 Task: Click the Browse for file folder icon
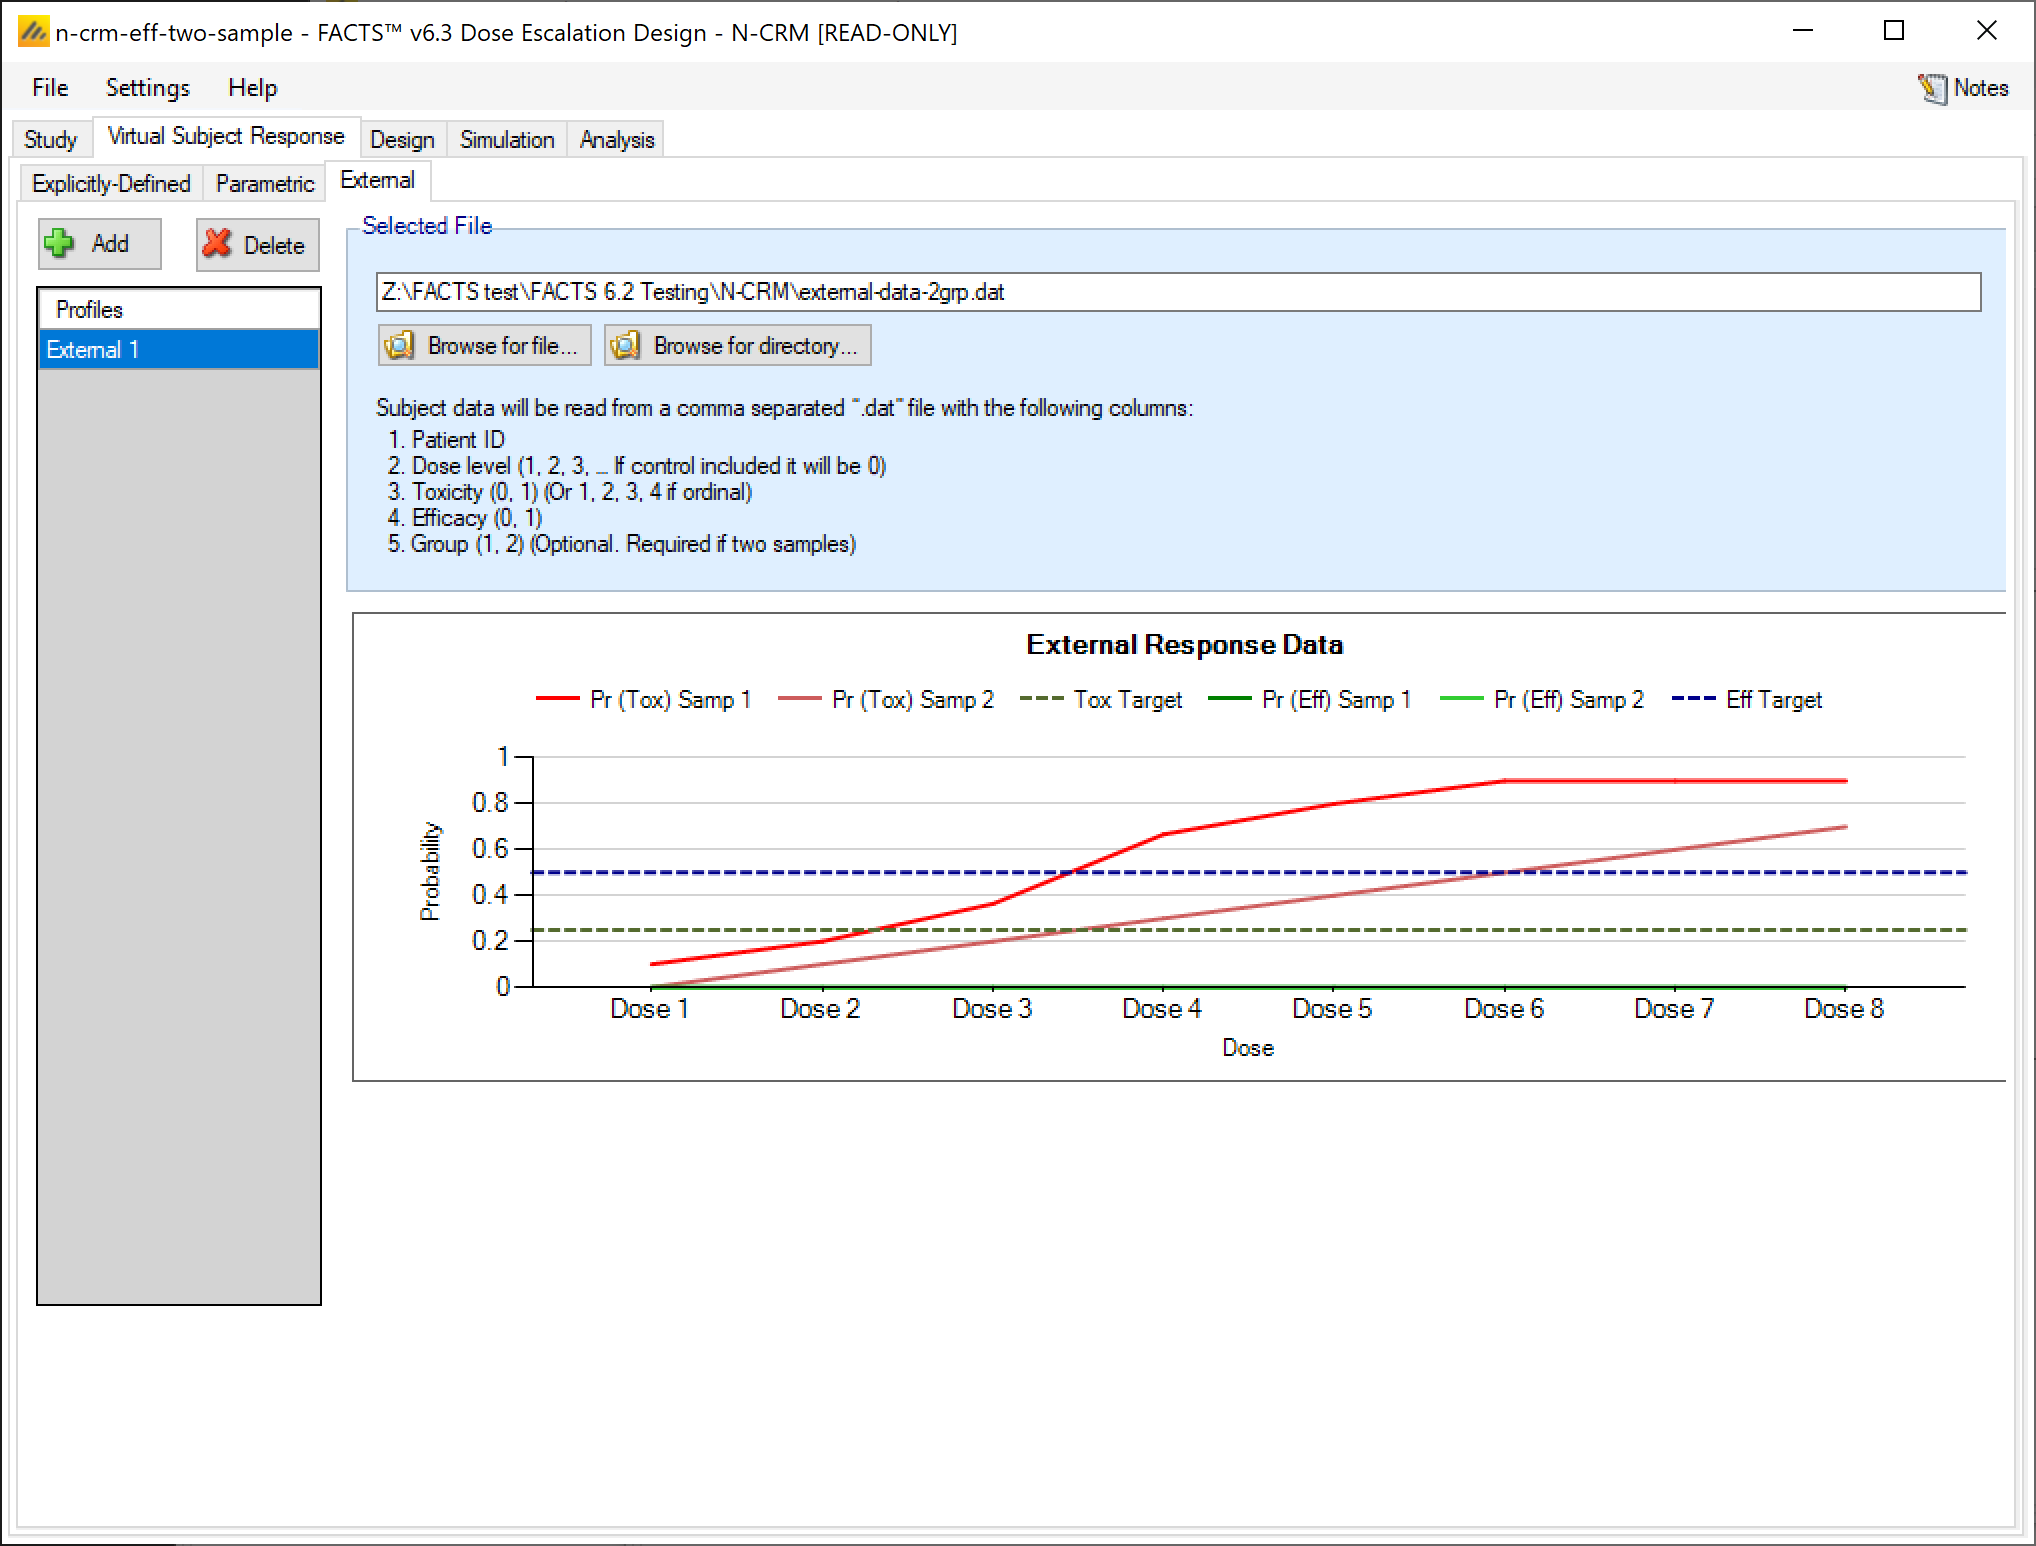coord(399,345)
